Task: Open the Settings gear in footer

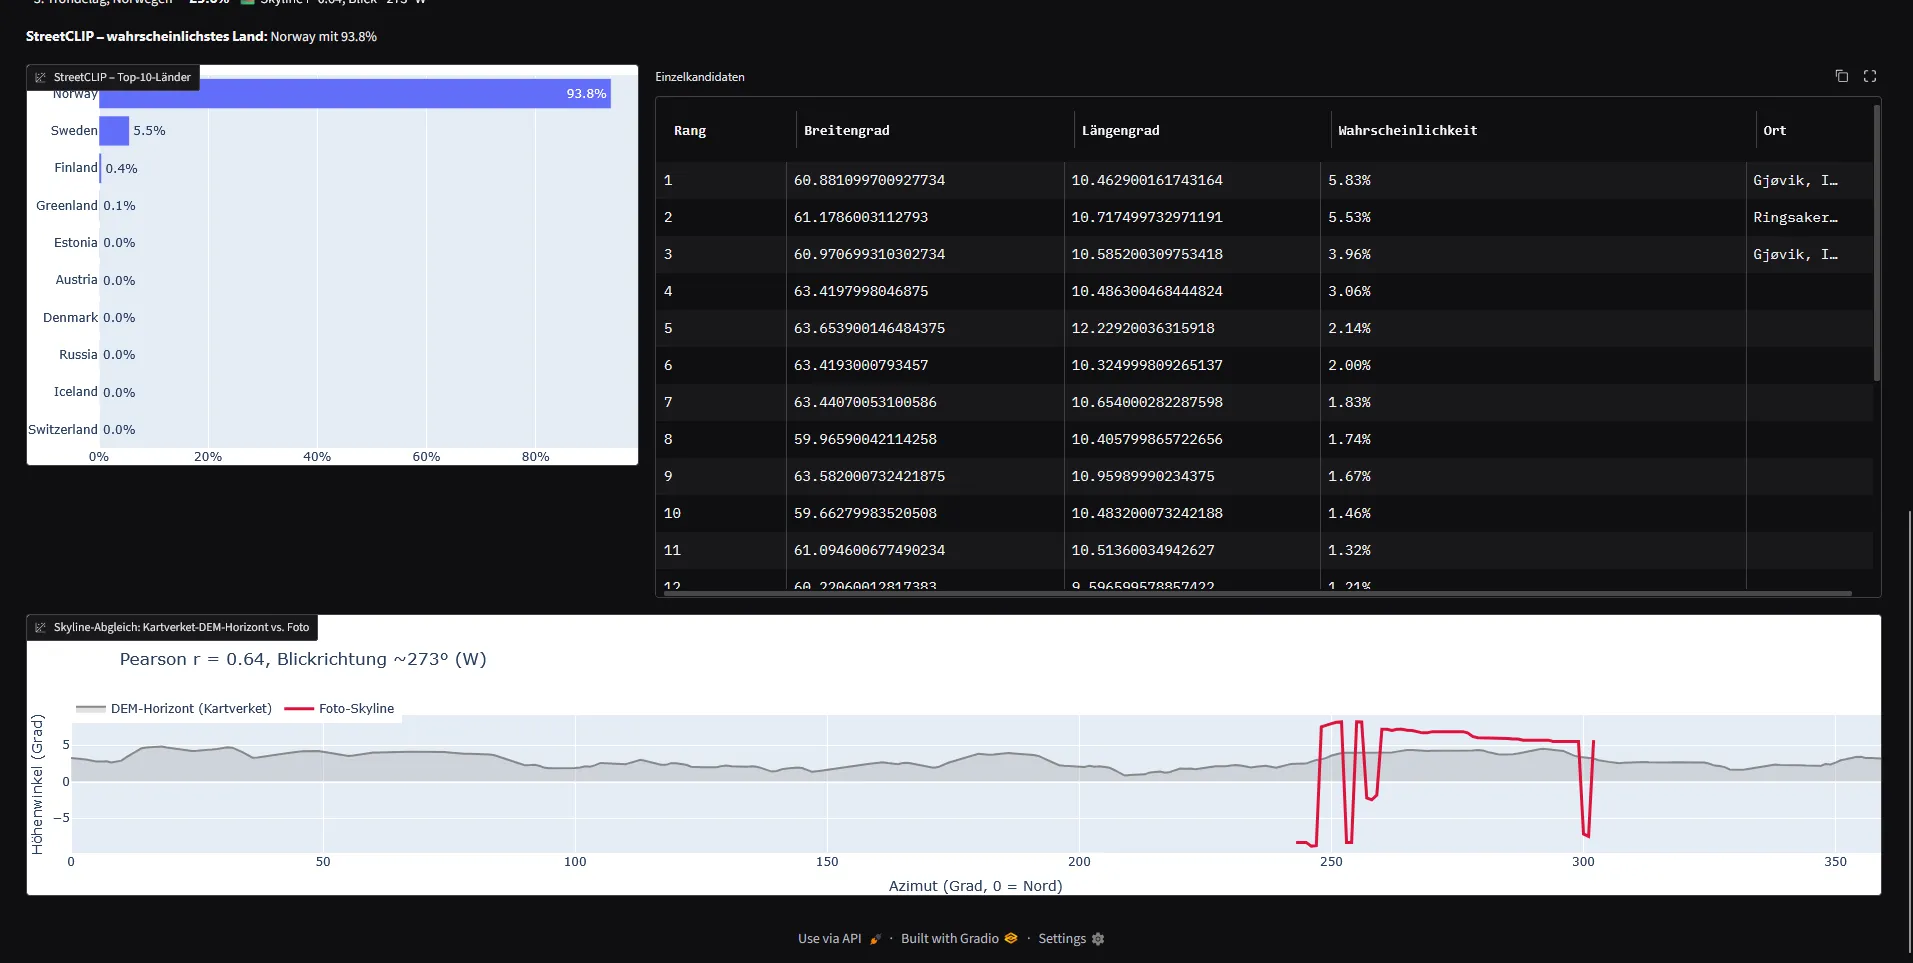Action: (x=1098, y=939)
